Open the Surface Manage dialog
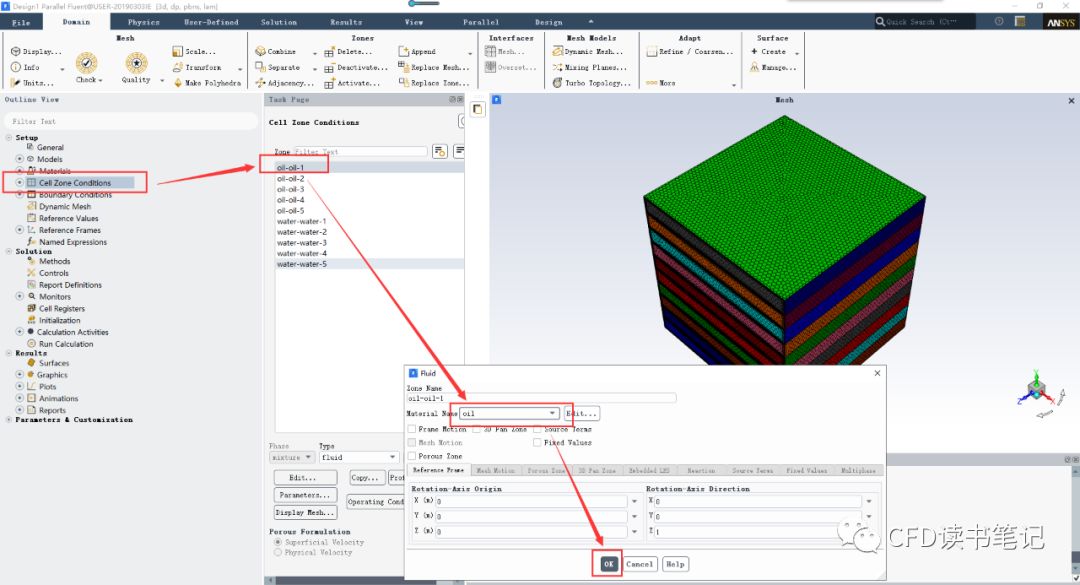The height and width of the screenshot is (585, 1080). [773, 68]
